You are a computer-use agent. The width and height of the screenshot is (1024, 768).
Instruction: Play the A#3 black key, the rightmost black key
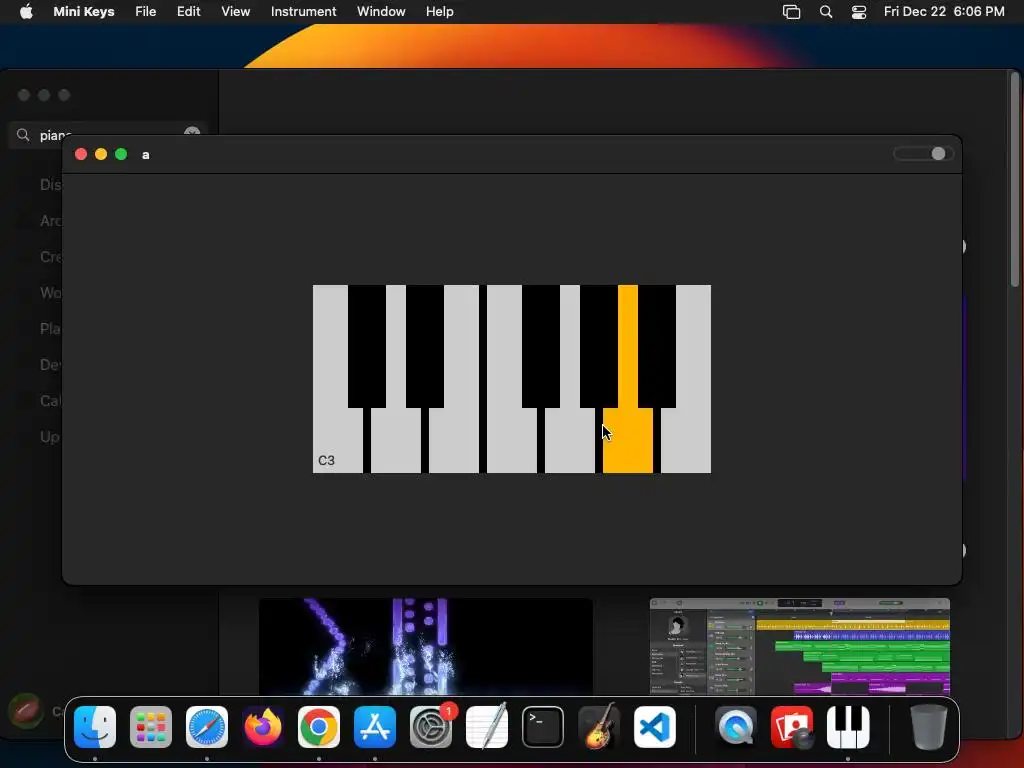coord(657,346)
